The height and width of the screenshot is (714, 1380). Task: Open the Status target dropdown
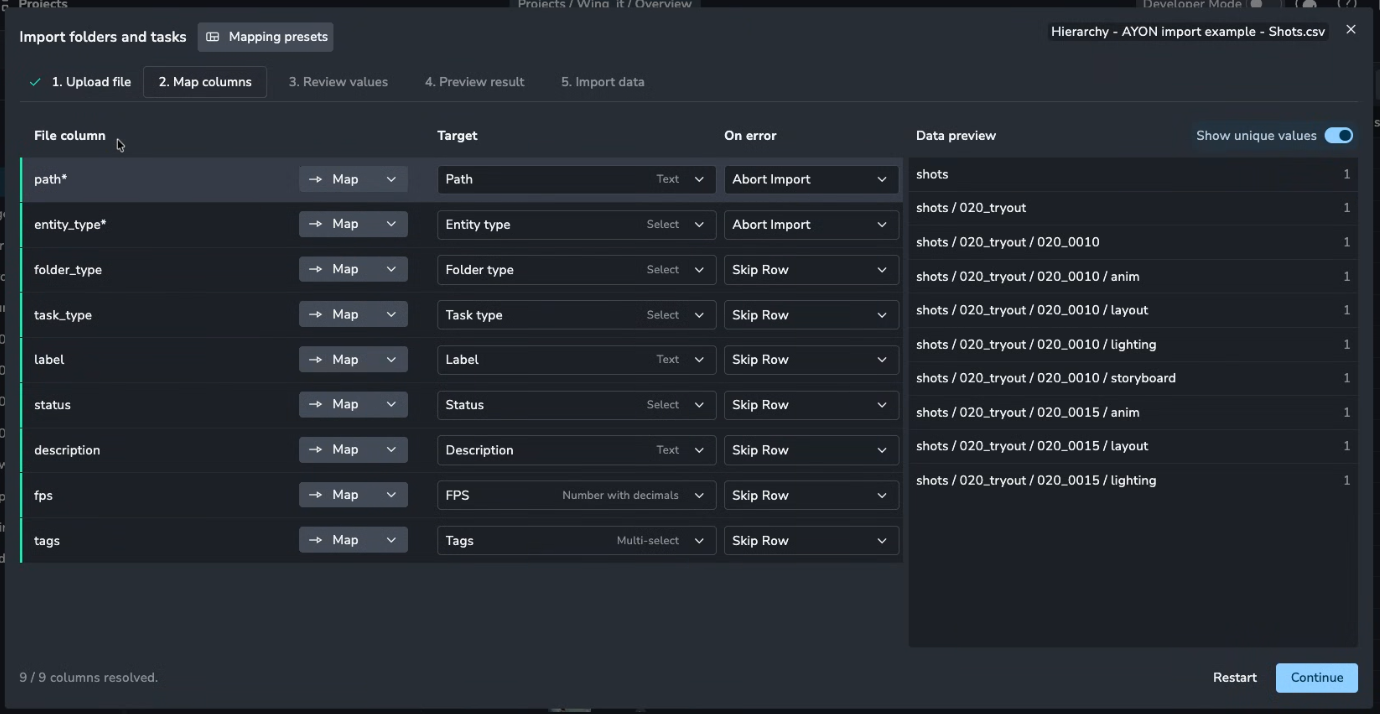[x=576, y=404]
